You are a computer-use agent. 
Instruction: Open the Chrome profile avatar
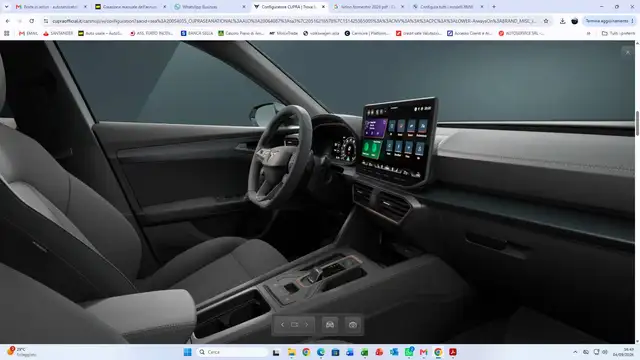[574, 21]
